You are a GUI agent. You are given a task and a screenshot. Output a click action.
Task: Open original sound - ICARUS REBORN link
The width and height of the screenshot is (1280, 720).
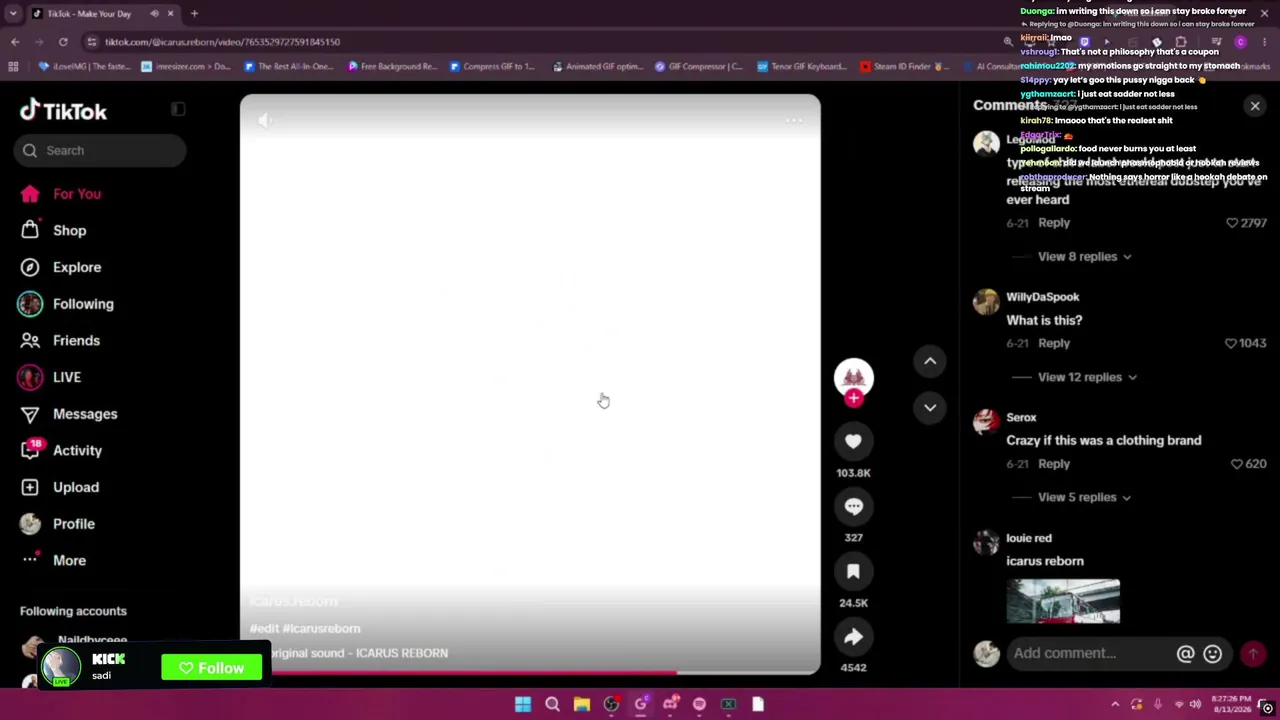click(x=358, y=653)
